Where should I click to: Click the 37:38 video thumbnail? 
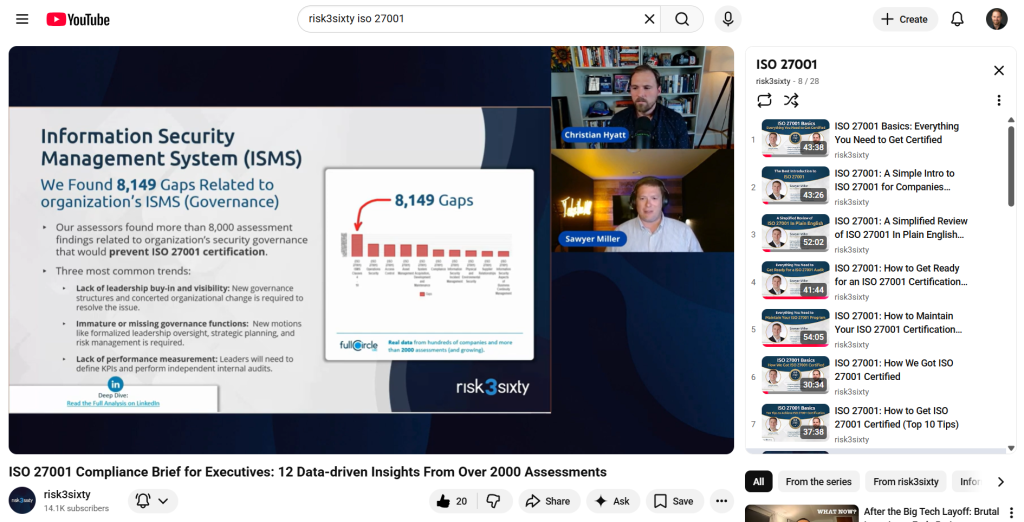795,423
